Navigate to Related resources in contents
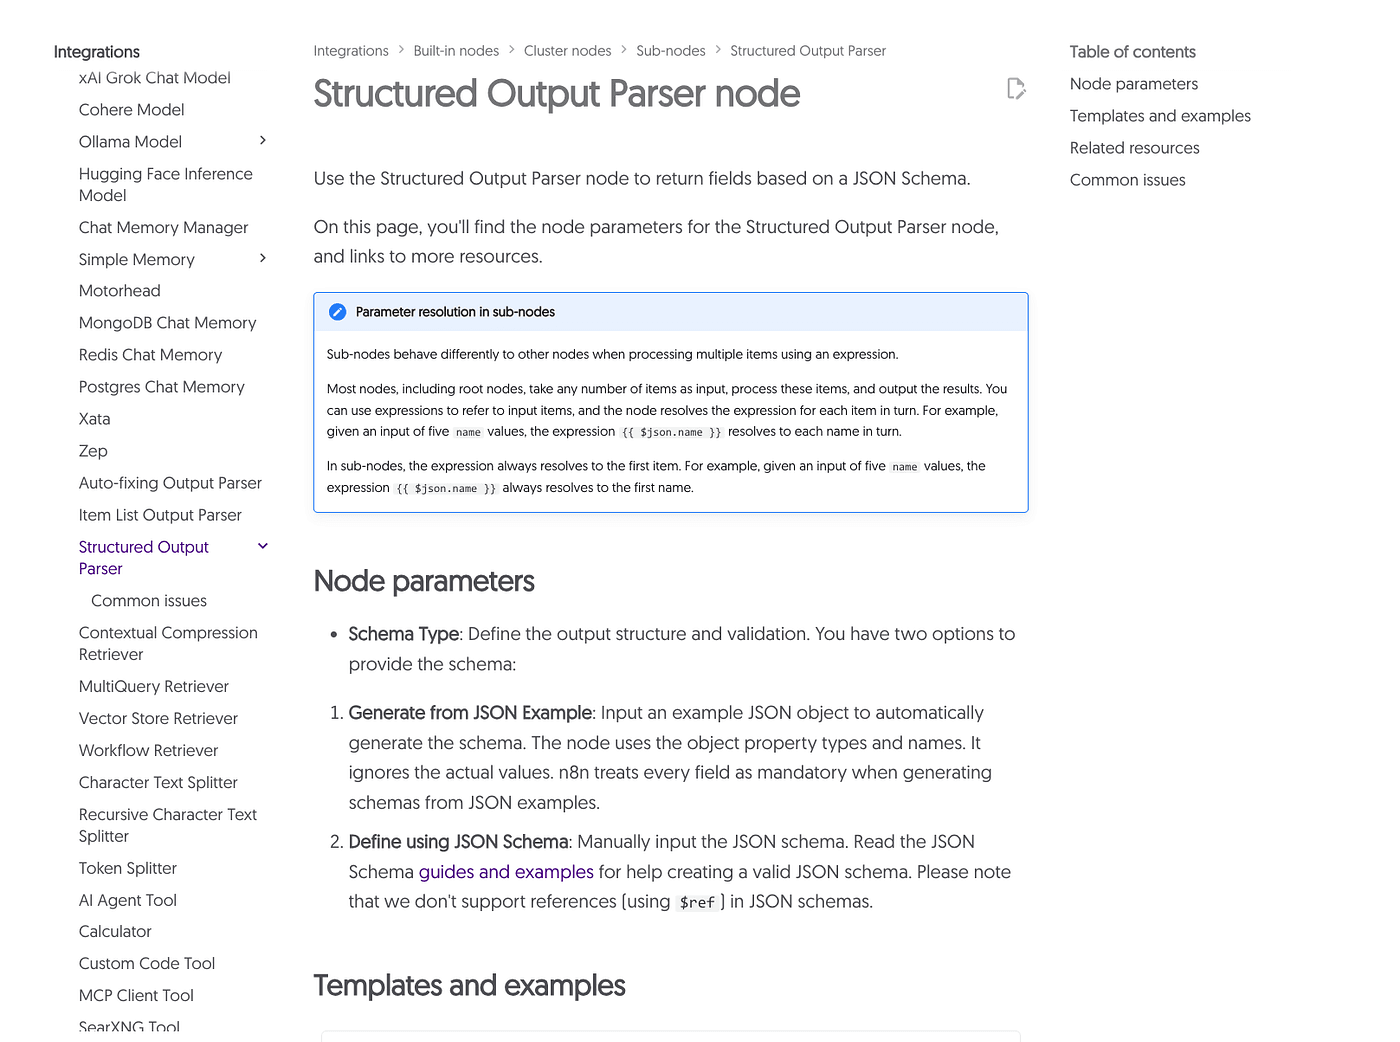 (1134, 148)
